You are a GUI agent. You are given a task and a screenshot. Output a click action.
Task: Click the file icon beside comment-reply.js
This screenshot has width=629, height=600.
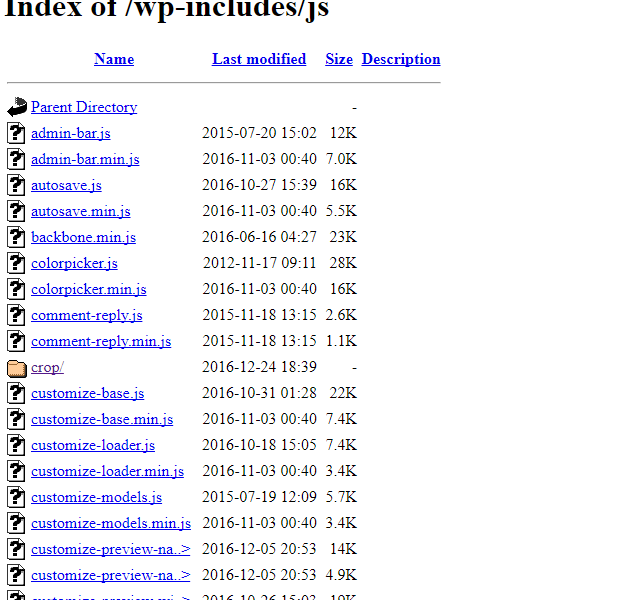16,315
